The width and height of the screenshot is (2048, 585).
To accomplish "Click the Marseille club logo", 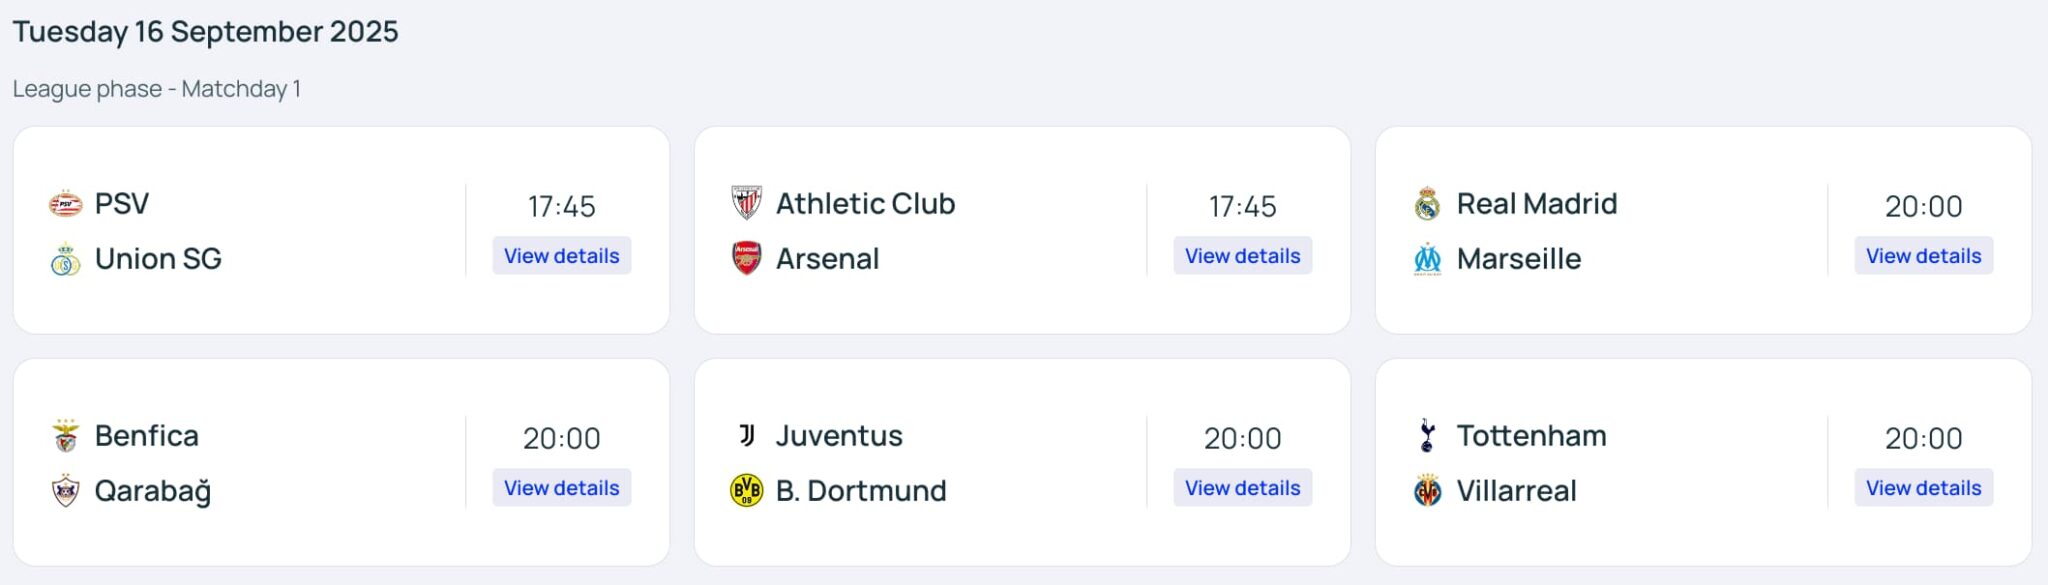I will 1428,260.
